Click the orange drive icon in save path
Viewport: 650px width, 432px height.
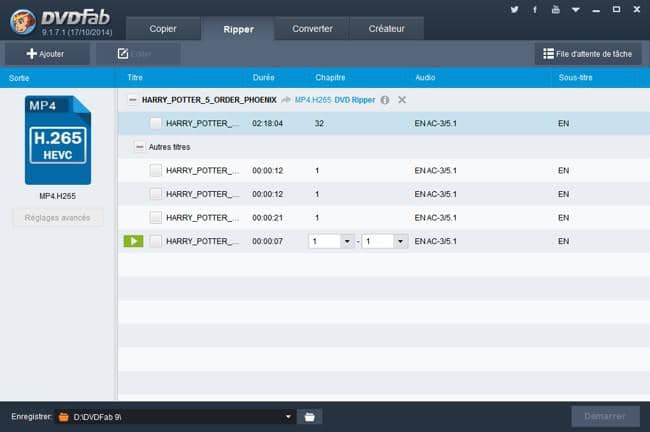pyautogui.click(x=63, y=417)
